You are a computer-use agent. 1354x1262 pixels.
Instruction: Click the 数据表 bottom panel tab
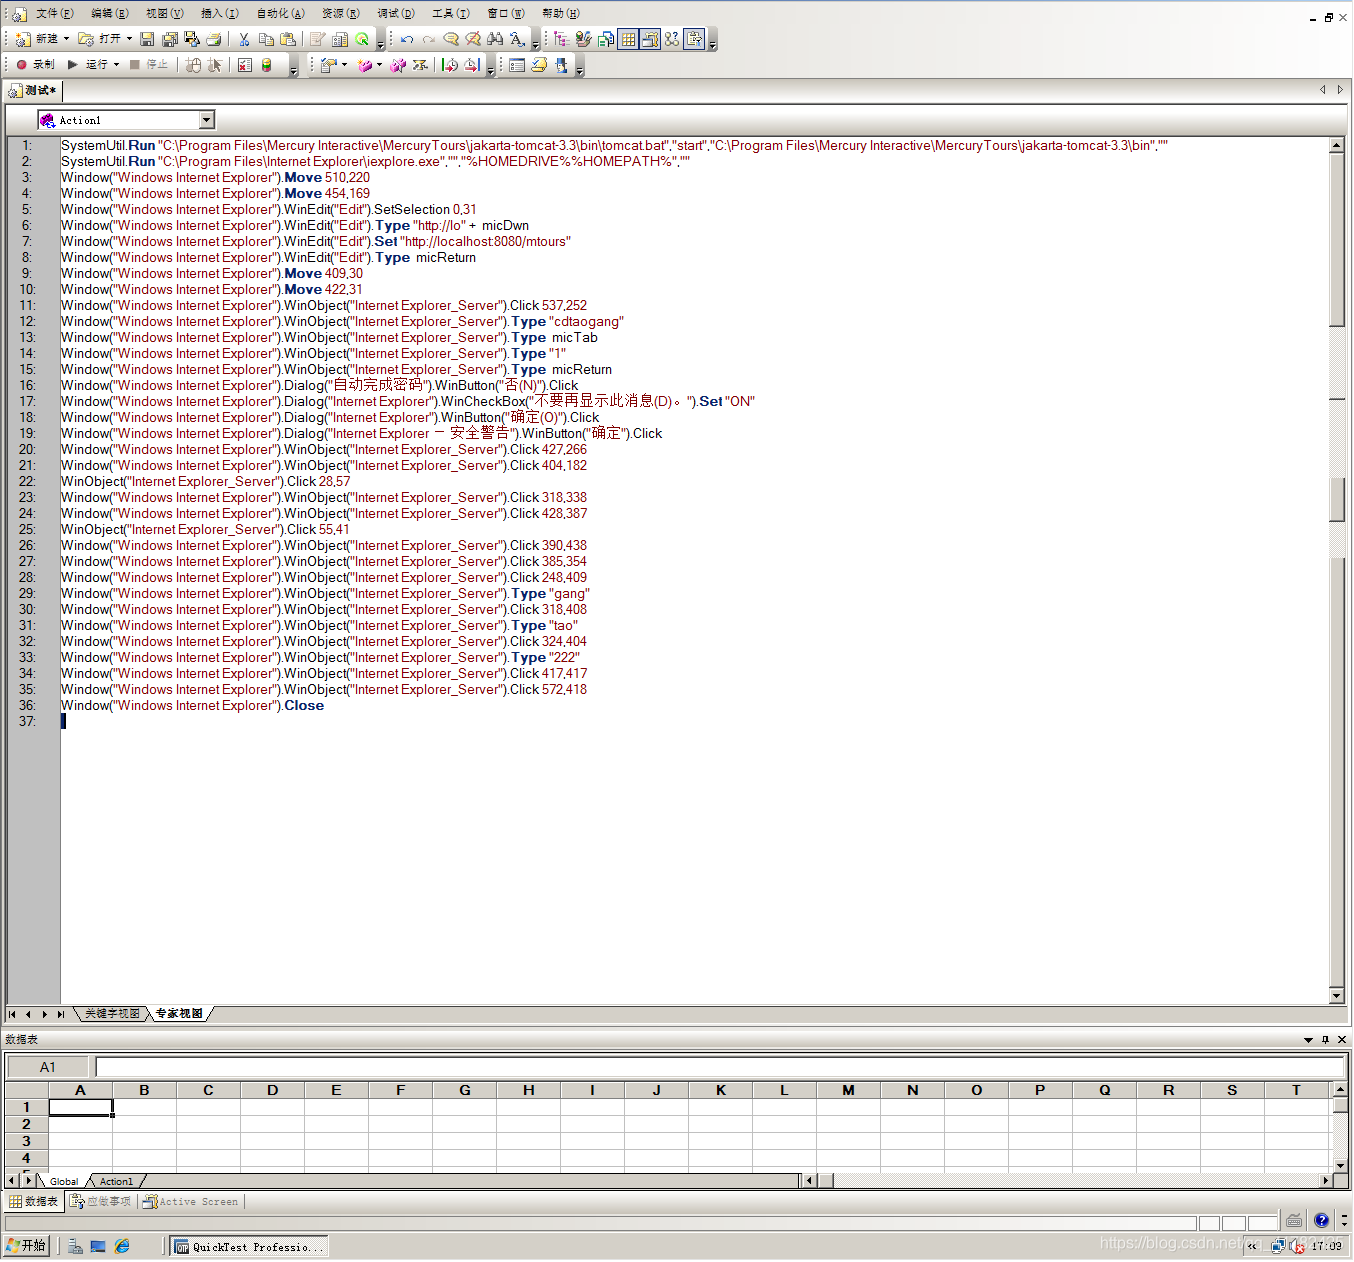click(34, 1202)
